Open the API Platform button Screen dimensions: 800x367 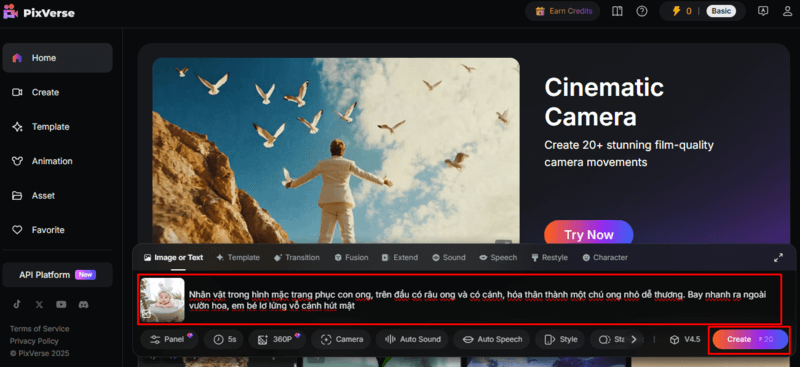coord(58,275)
